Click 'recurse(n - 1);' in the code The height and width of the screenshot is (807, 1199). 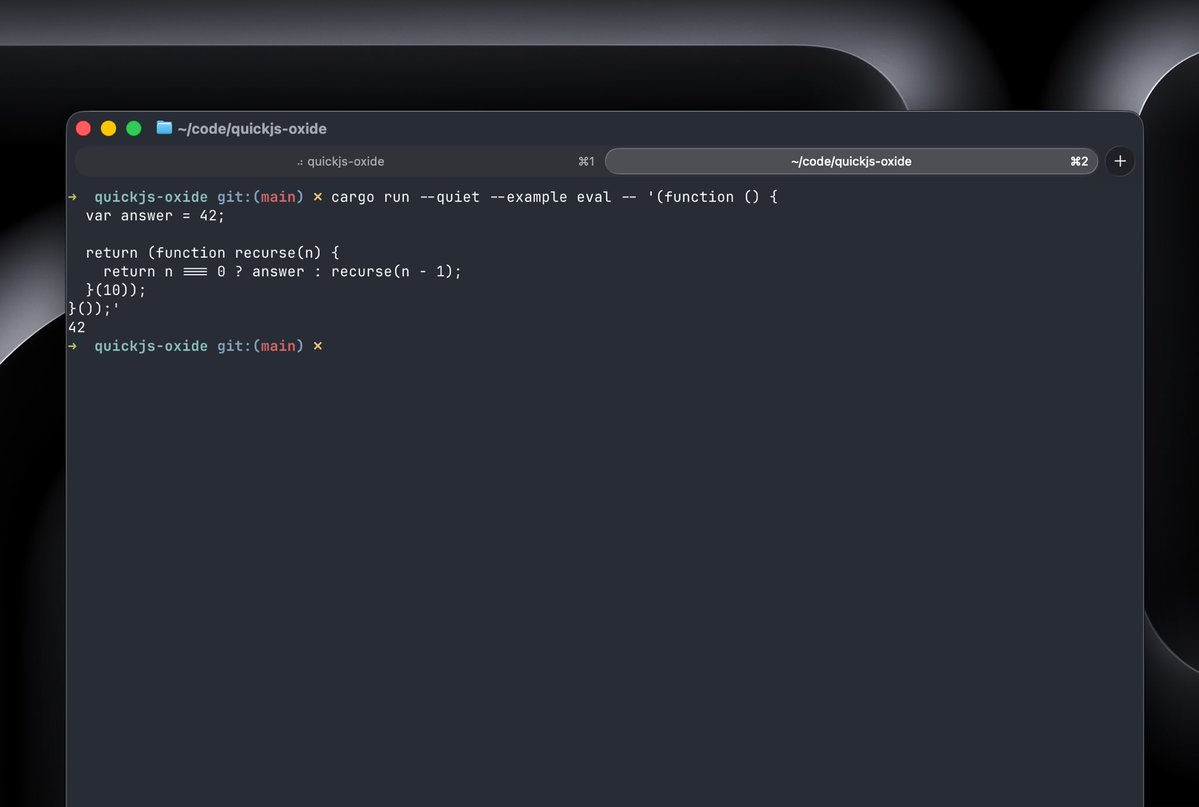(396, 272)
